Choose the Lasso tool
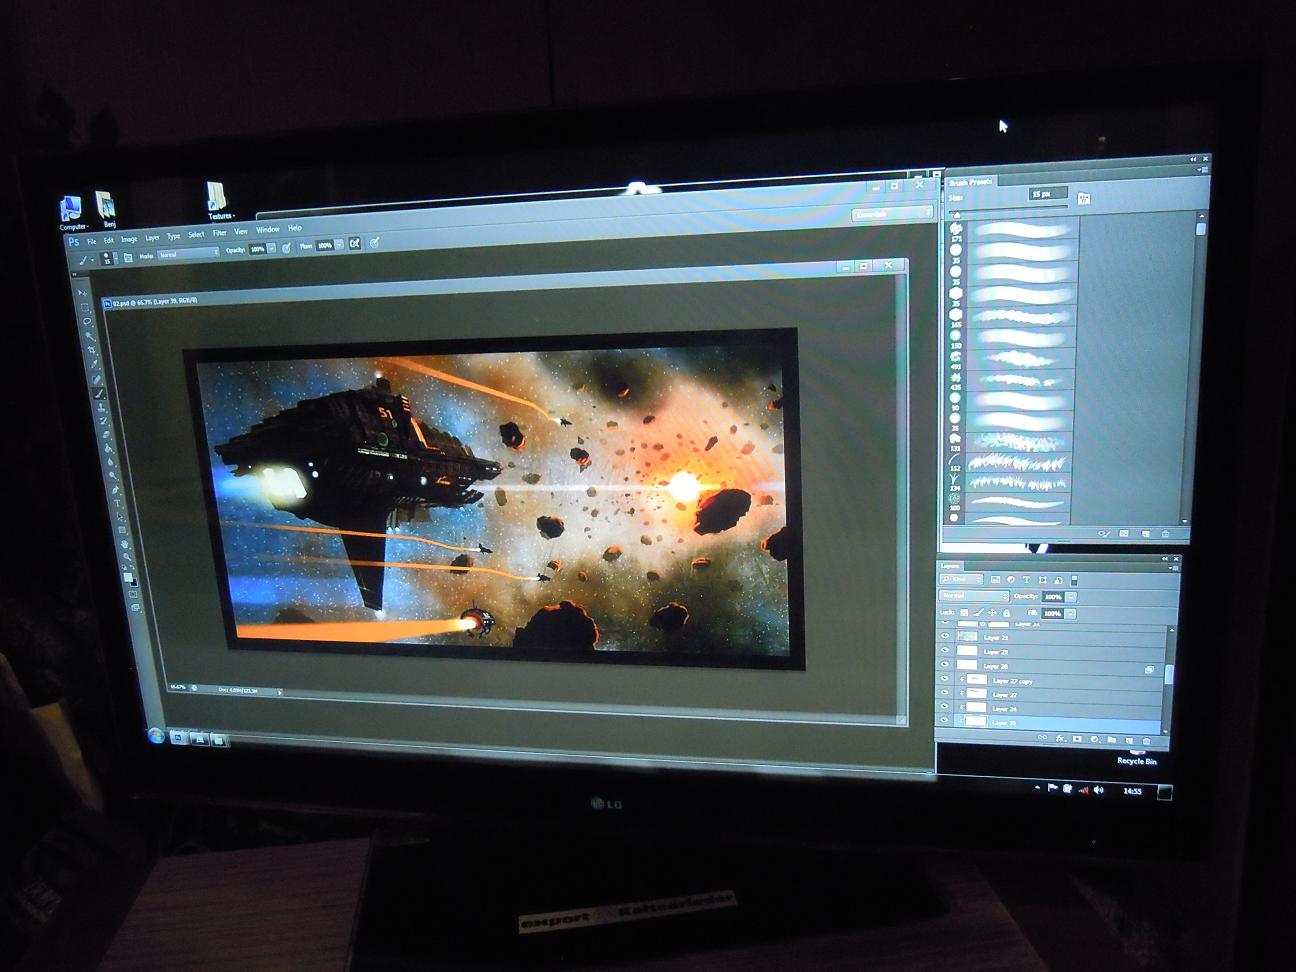 point(88,322)
